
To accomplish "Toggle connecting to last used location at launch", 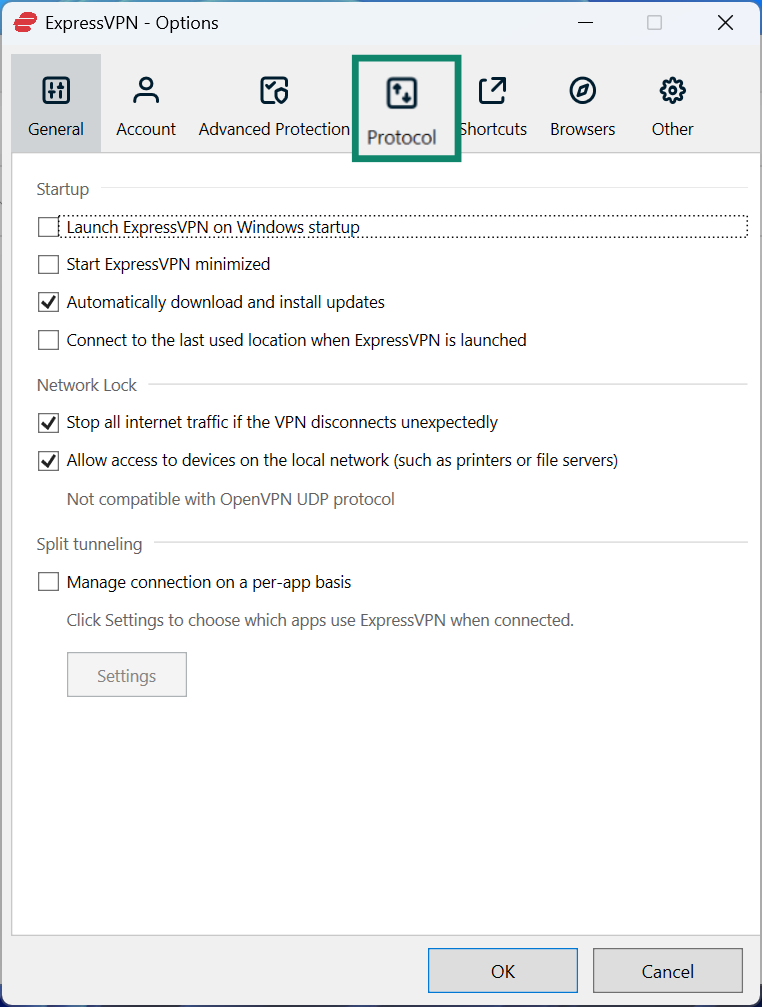I will [x=47, y=339].
